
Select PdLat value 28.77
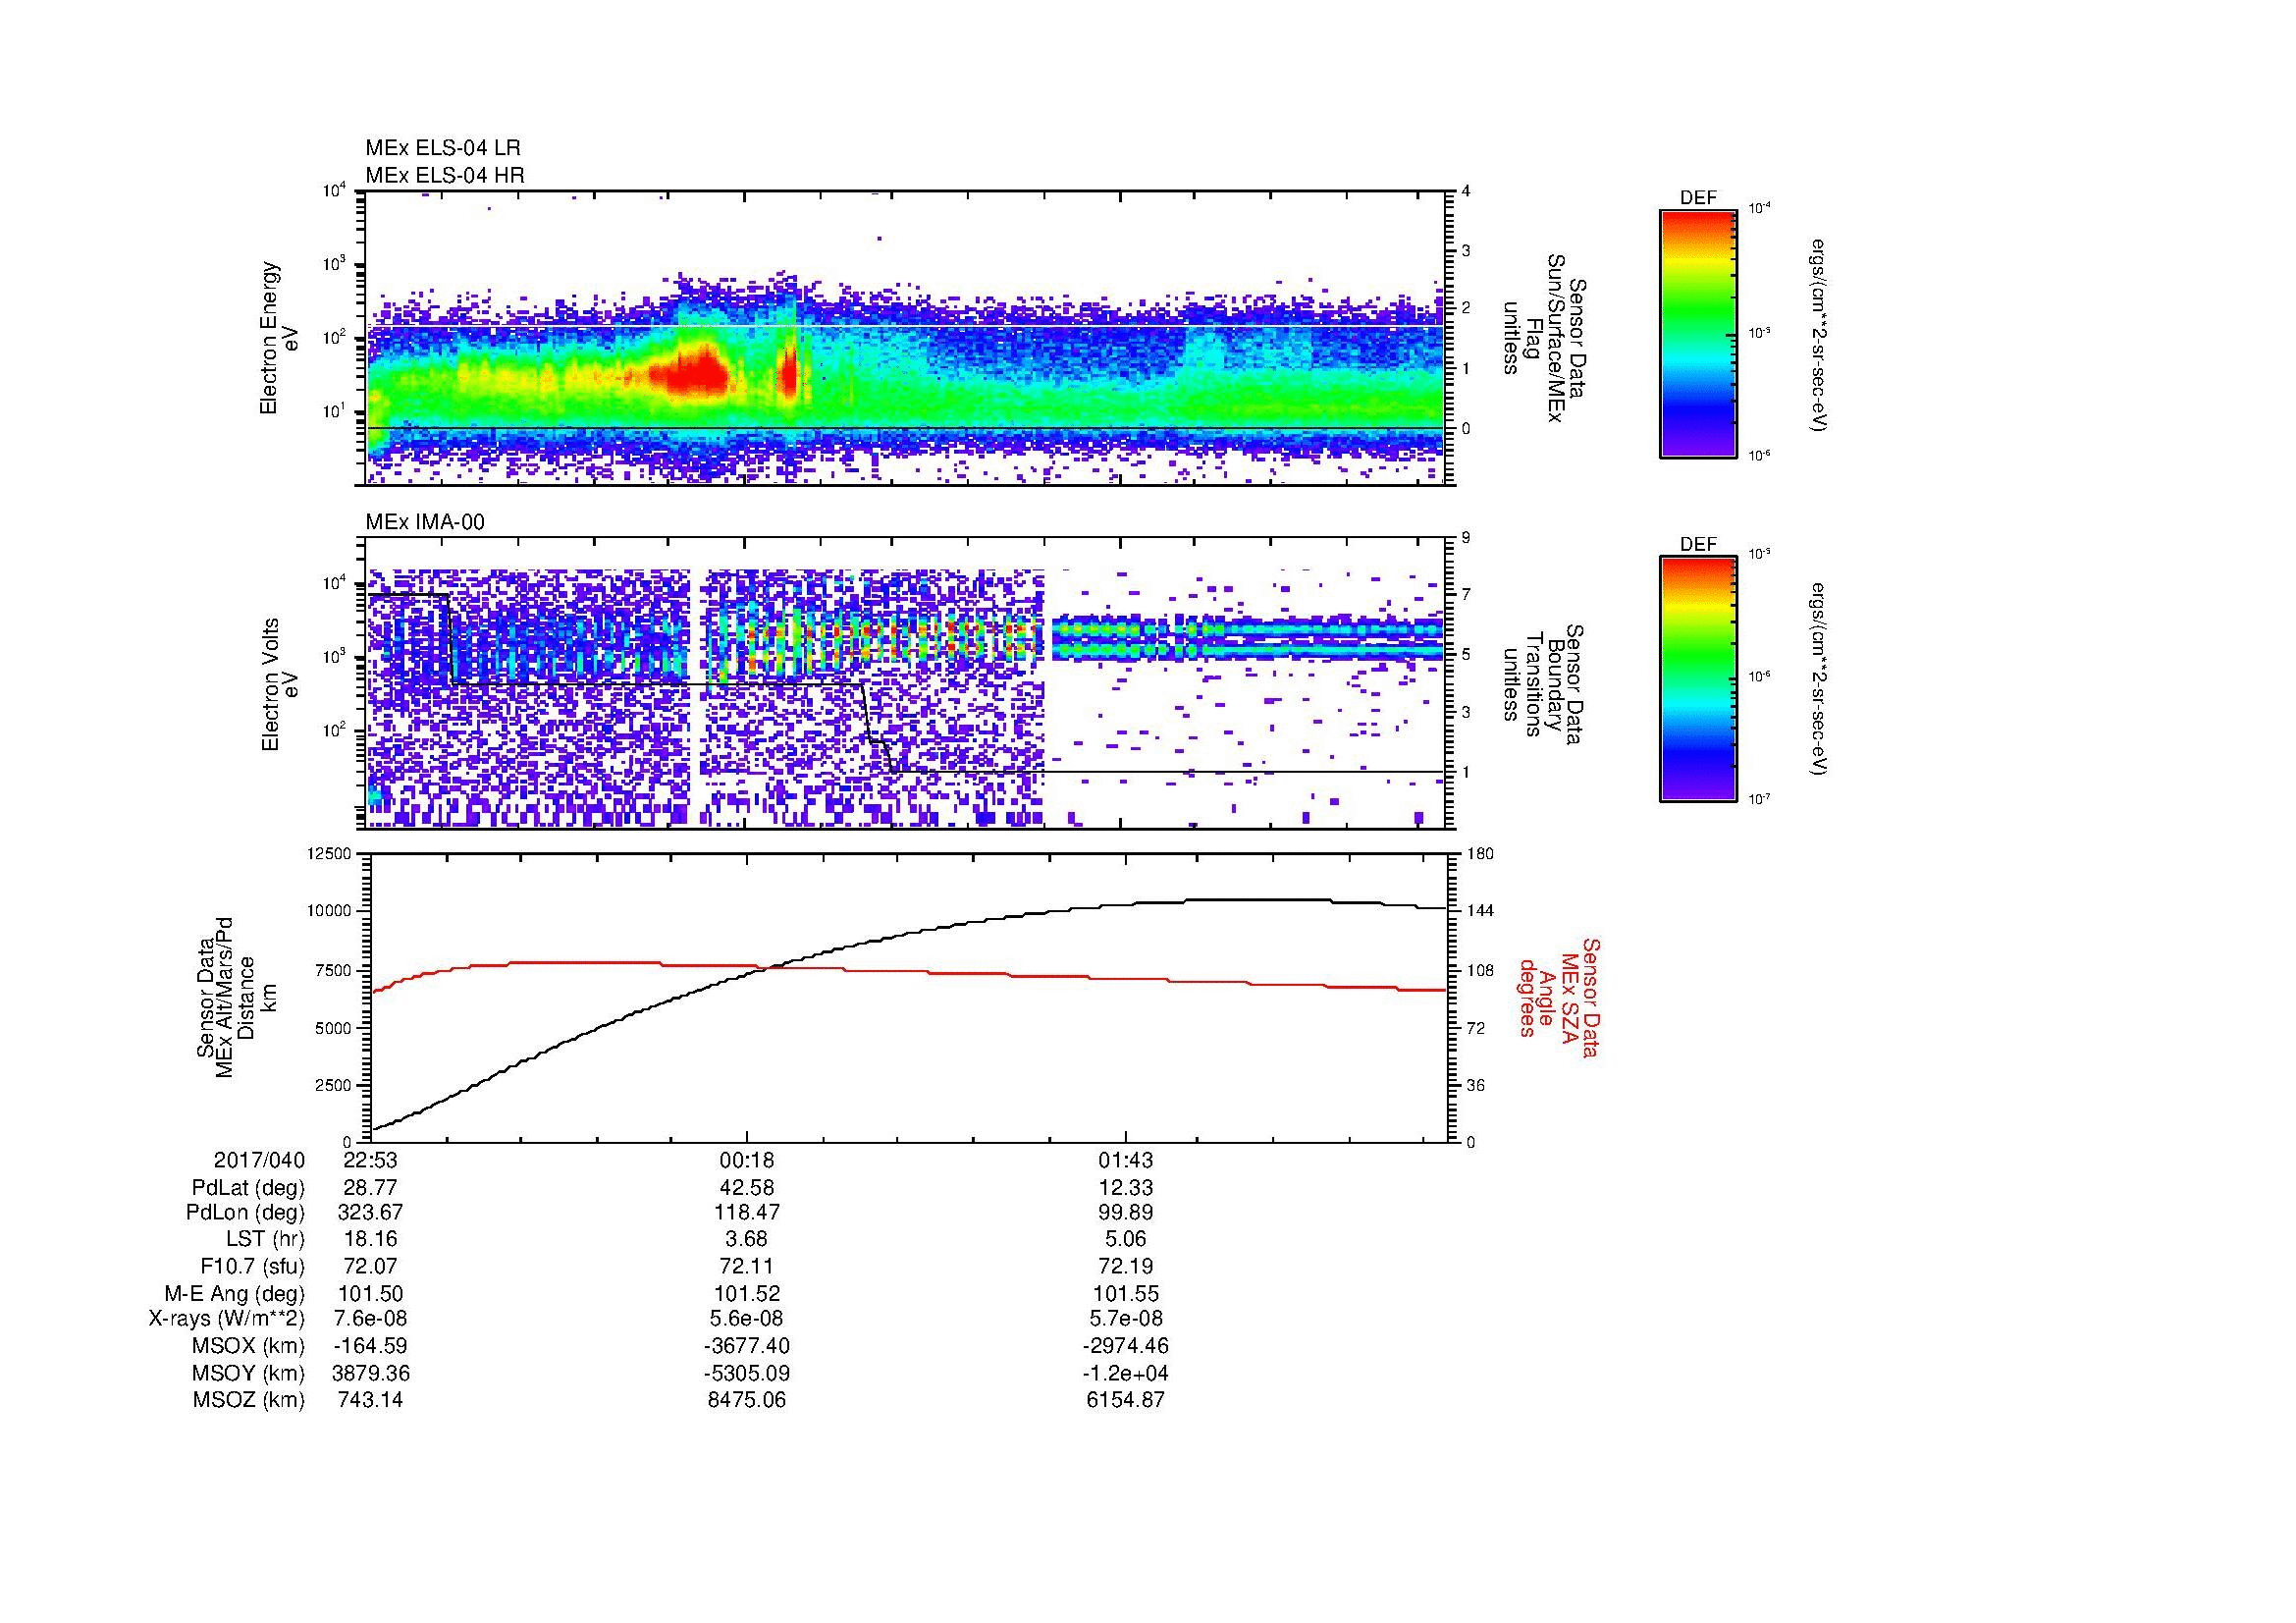[x=370, y=1188]
